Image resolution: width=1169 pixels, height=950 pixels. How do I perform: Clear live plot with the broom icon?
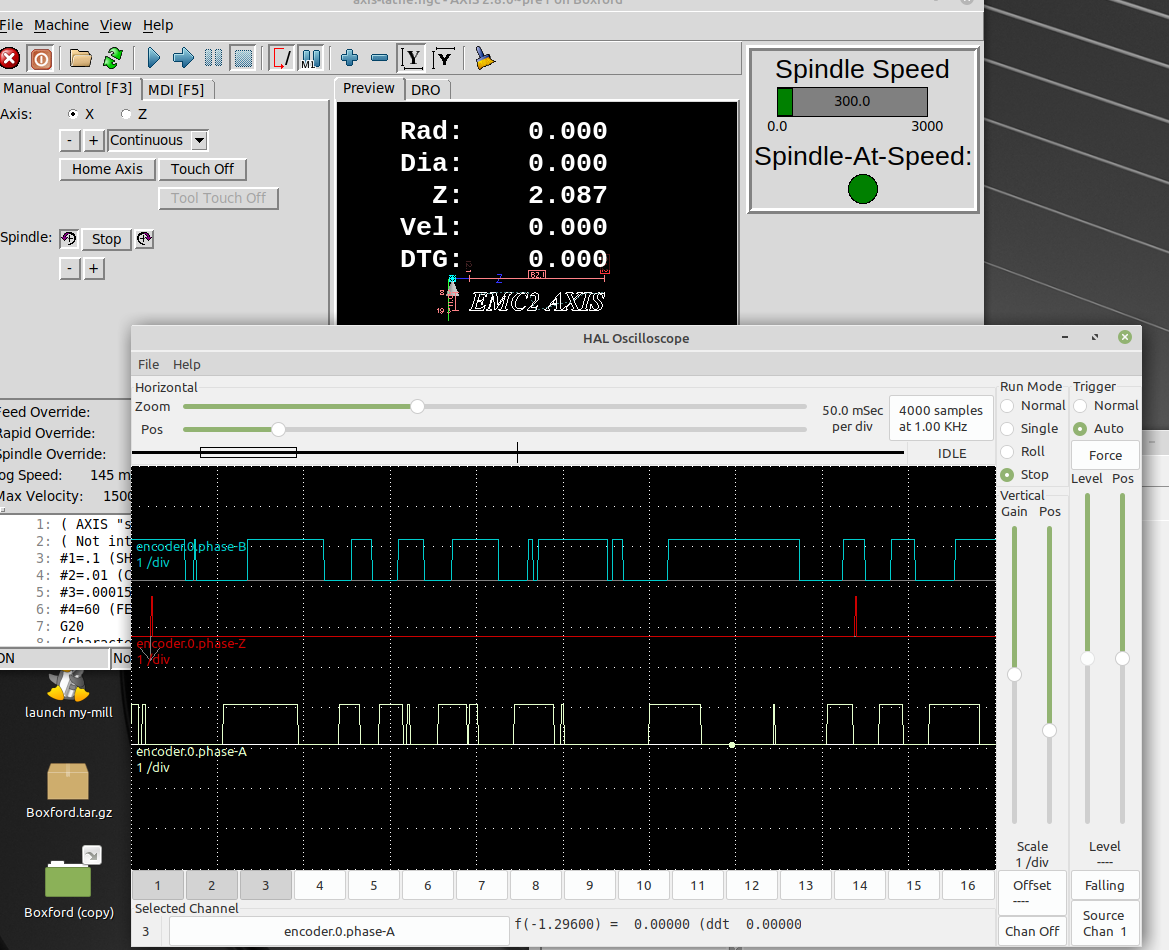tap(484, 58)
